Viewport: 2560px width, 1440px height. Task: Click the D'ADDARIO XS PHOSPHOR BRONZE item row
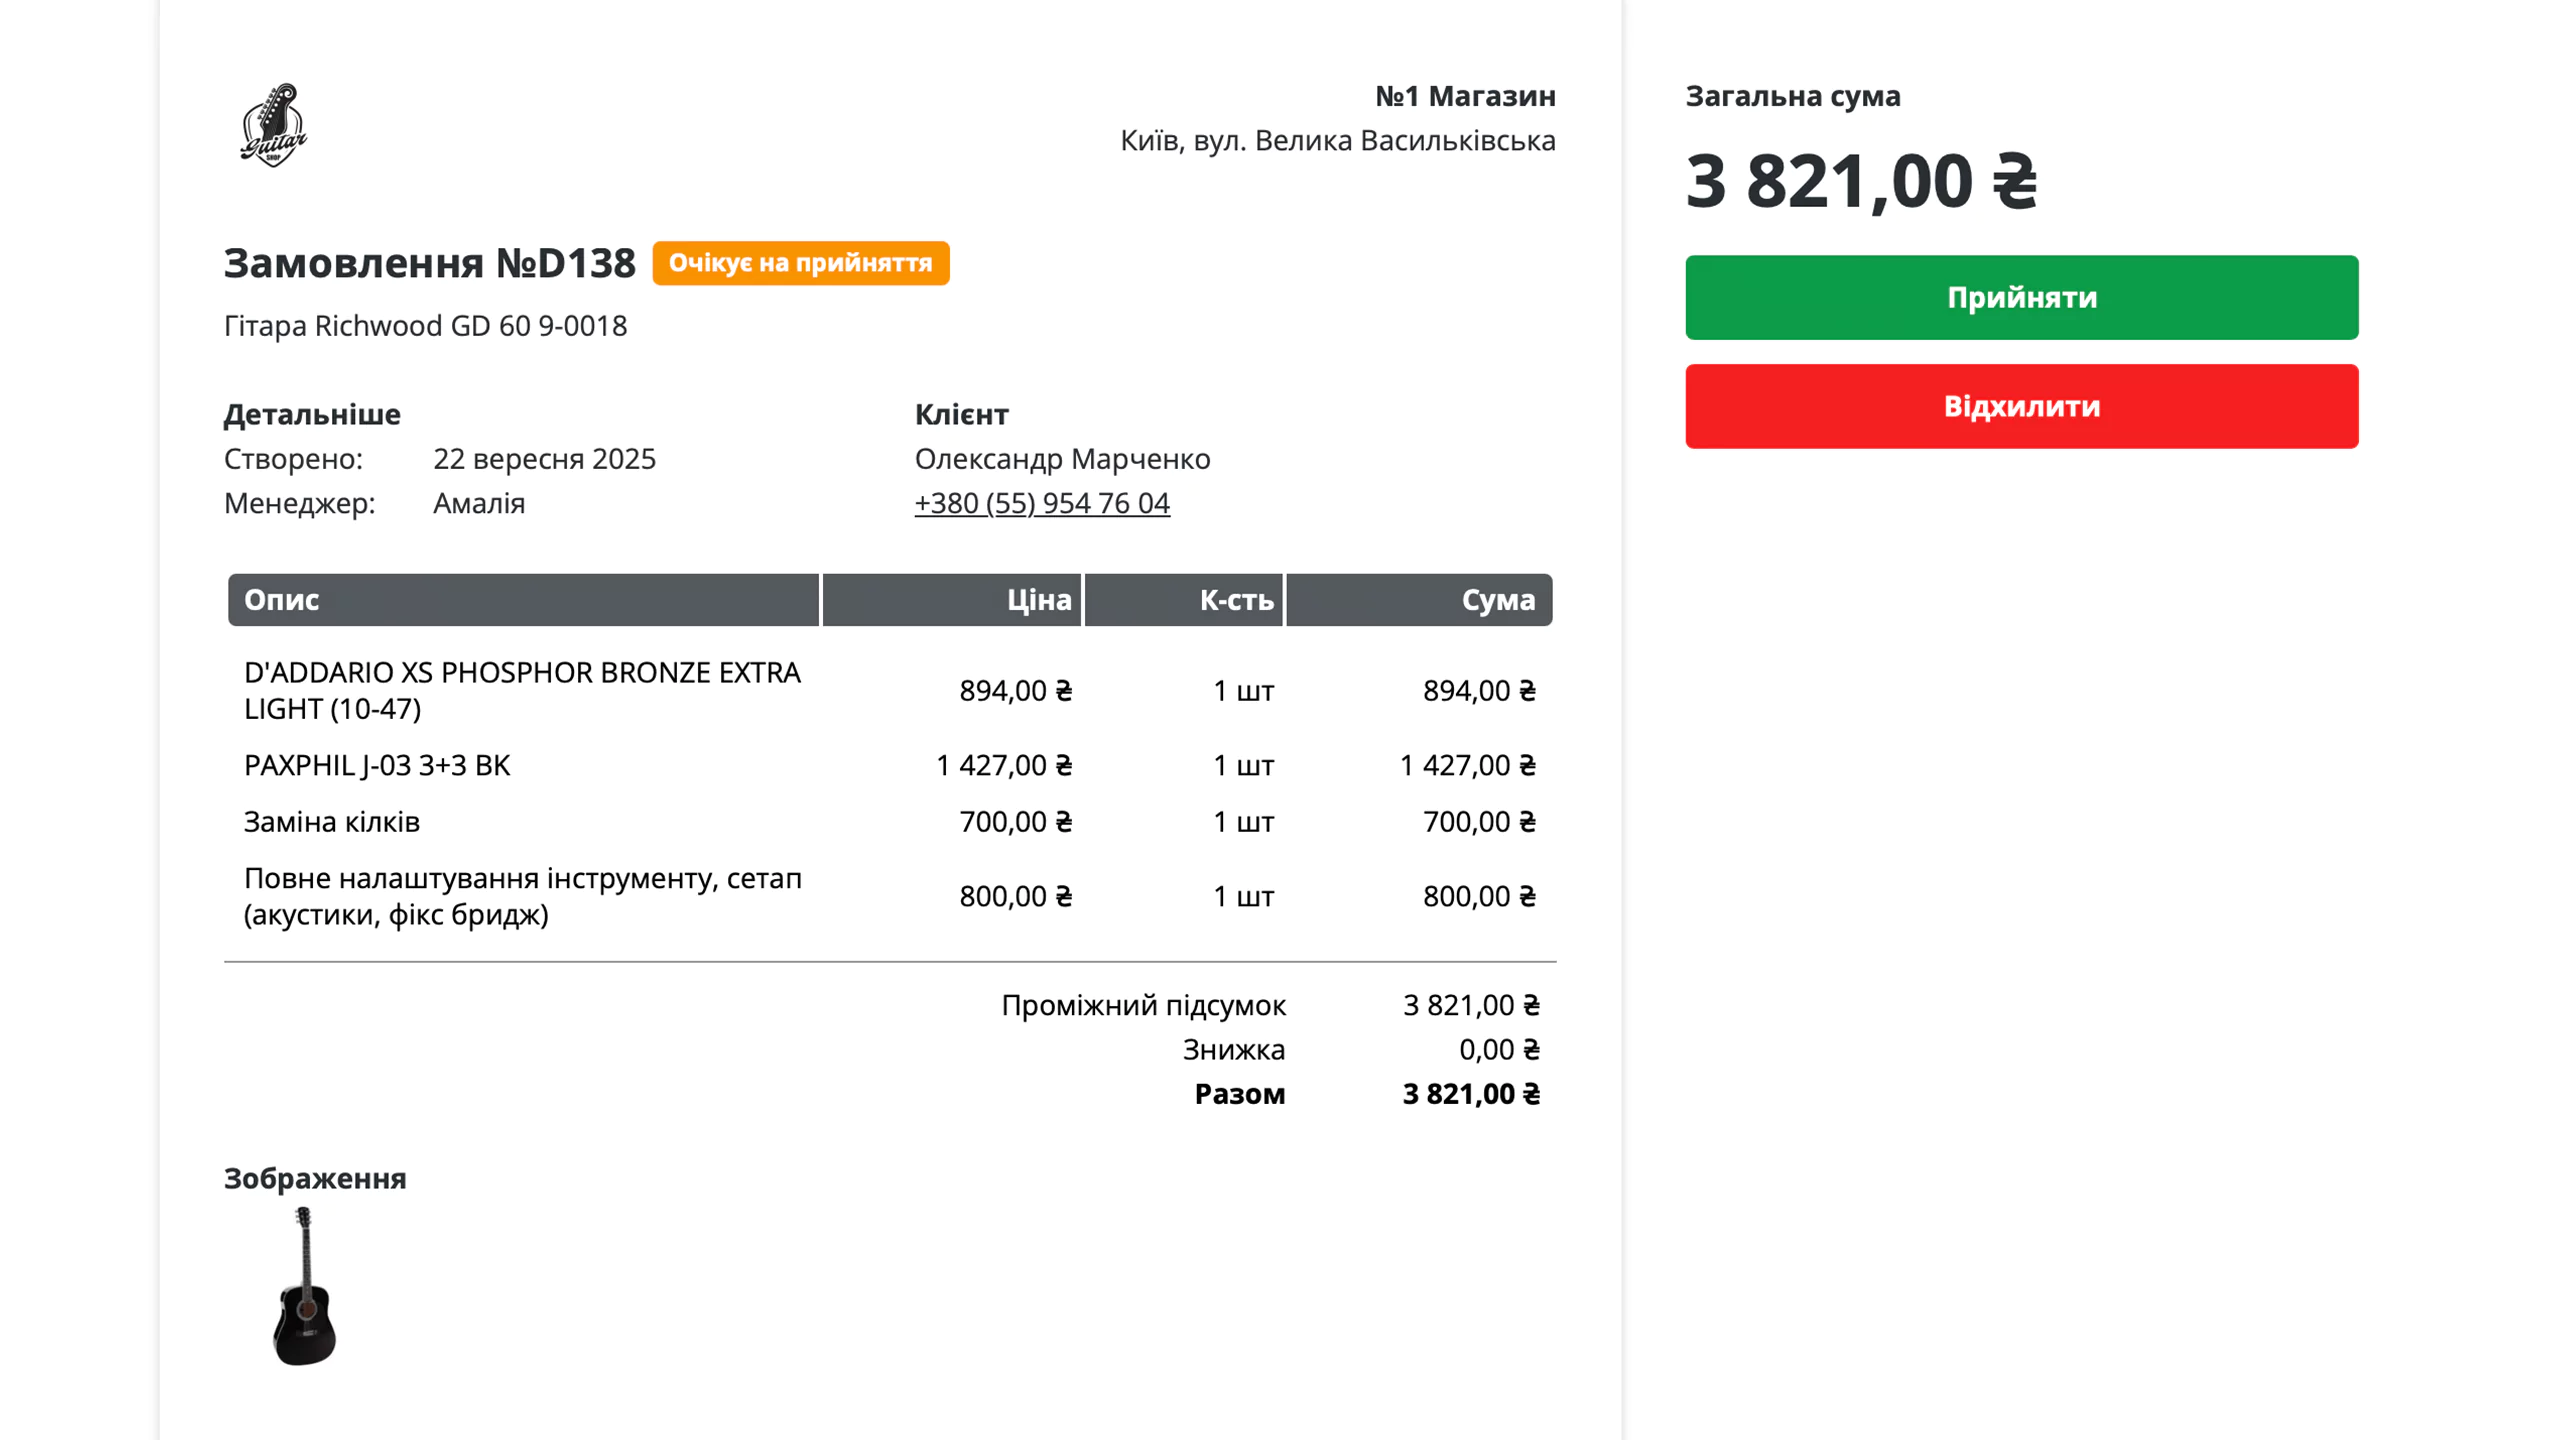[890, 690]
